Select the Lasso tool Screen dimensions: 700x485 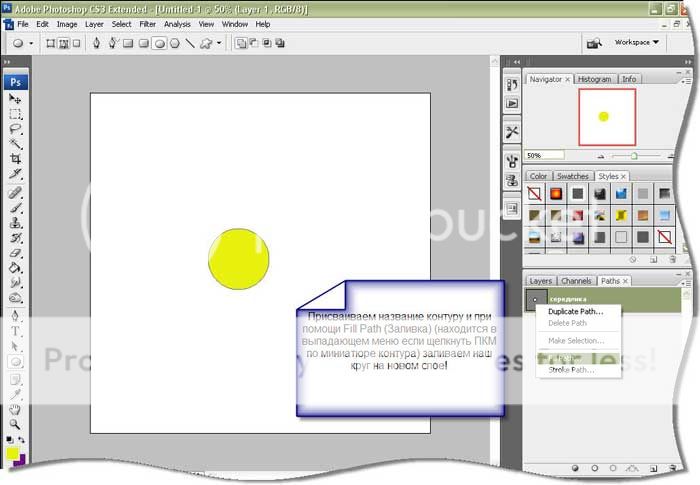point(16,129)
